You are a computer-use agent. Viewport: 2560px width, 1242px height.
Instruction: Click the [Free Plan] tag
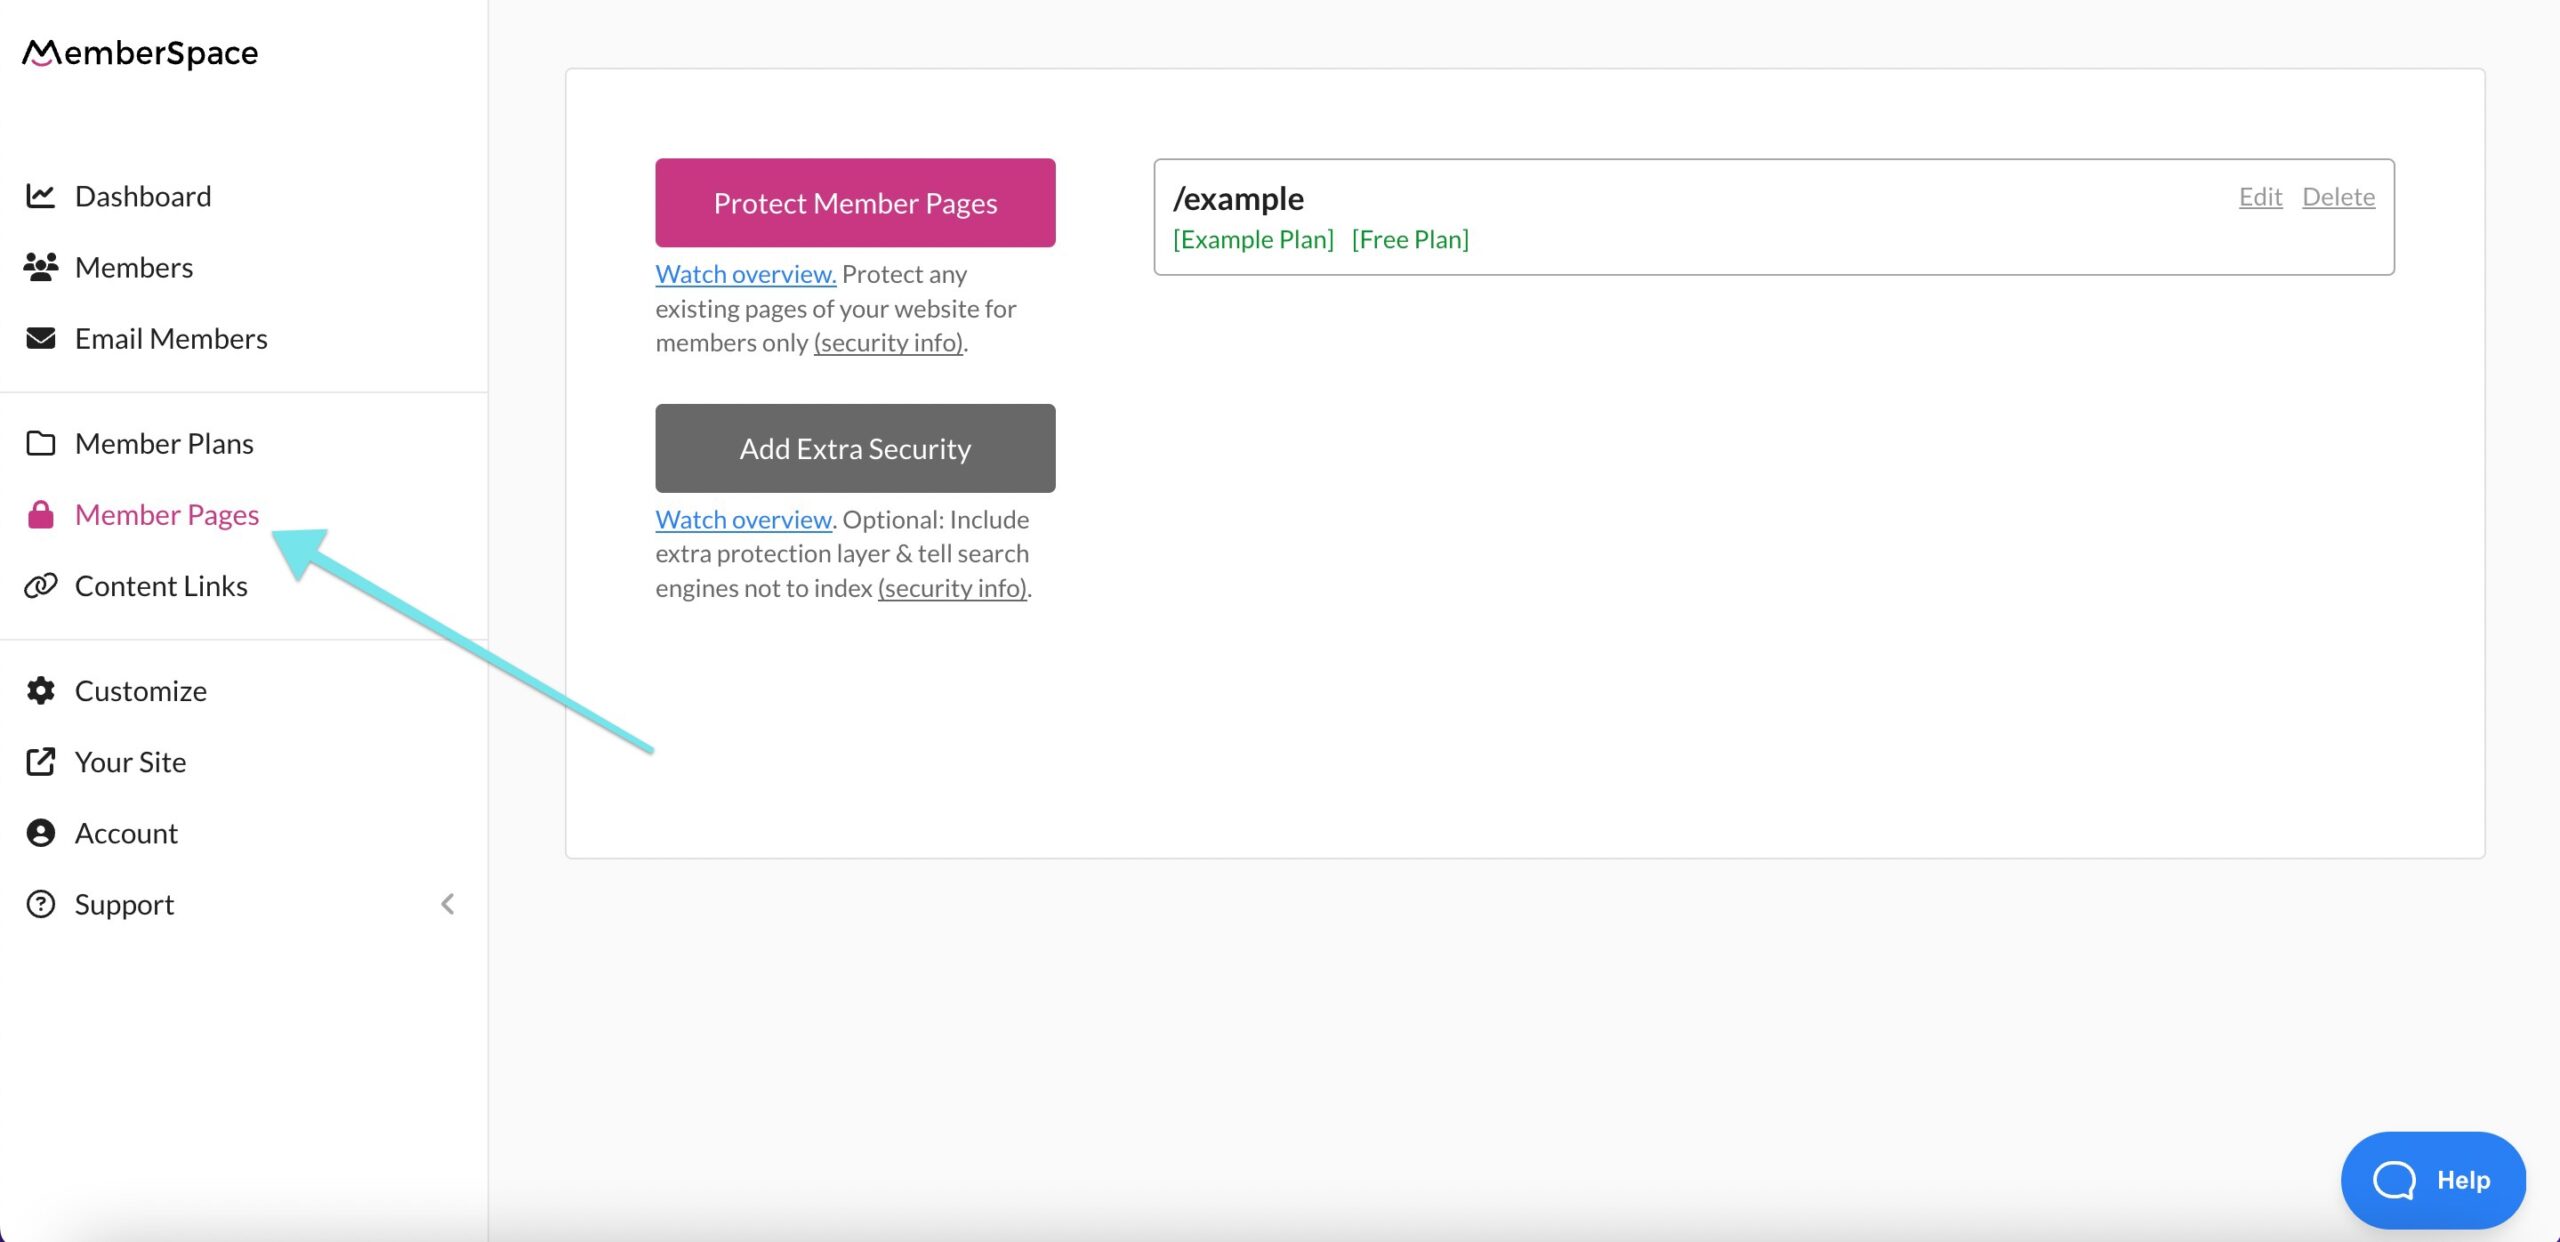pyautogui.click(x=1410, y=239)
